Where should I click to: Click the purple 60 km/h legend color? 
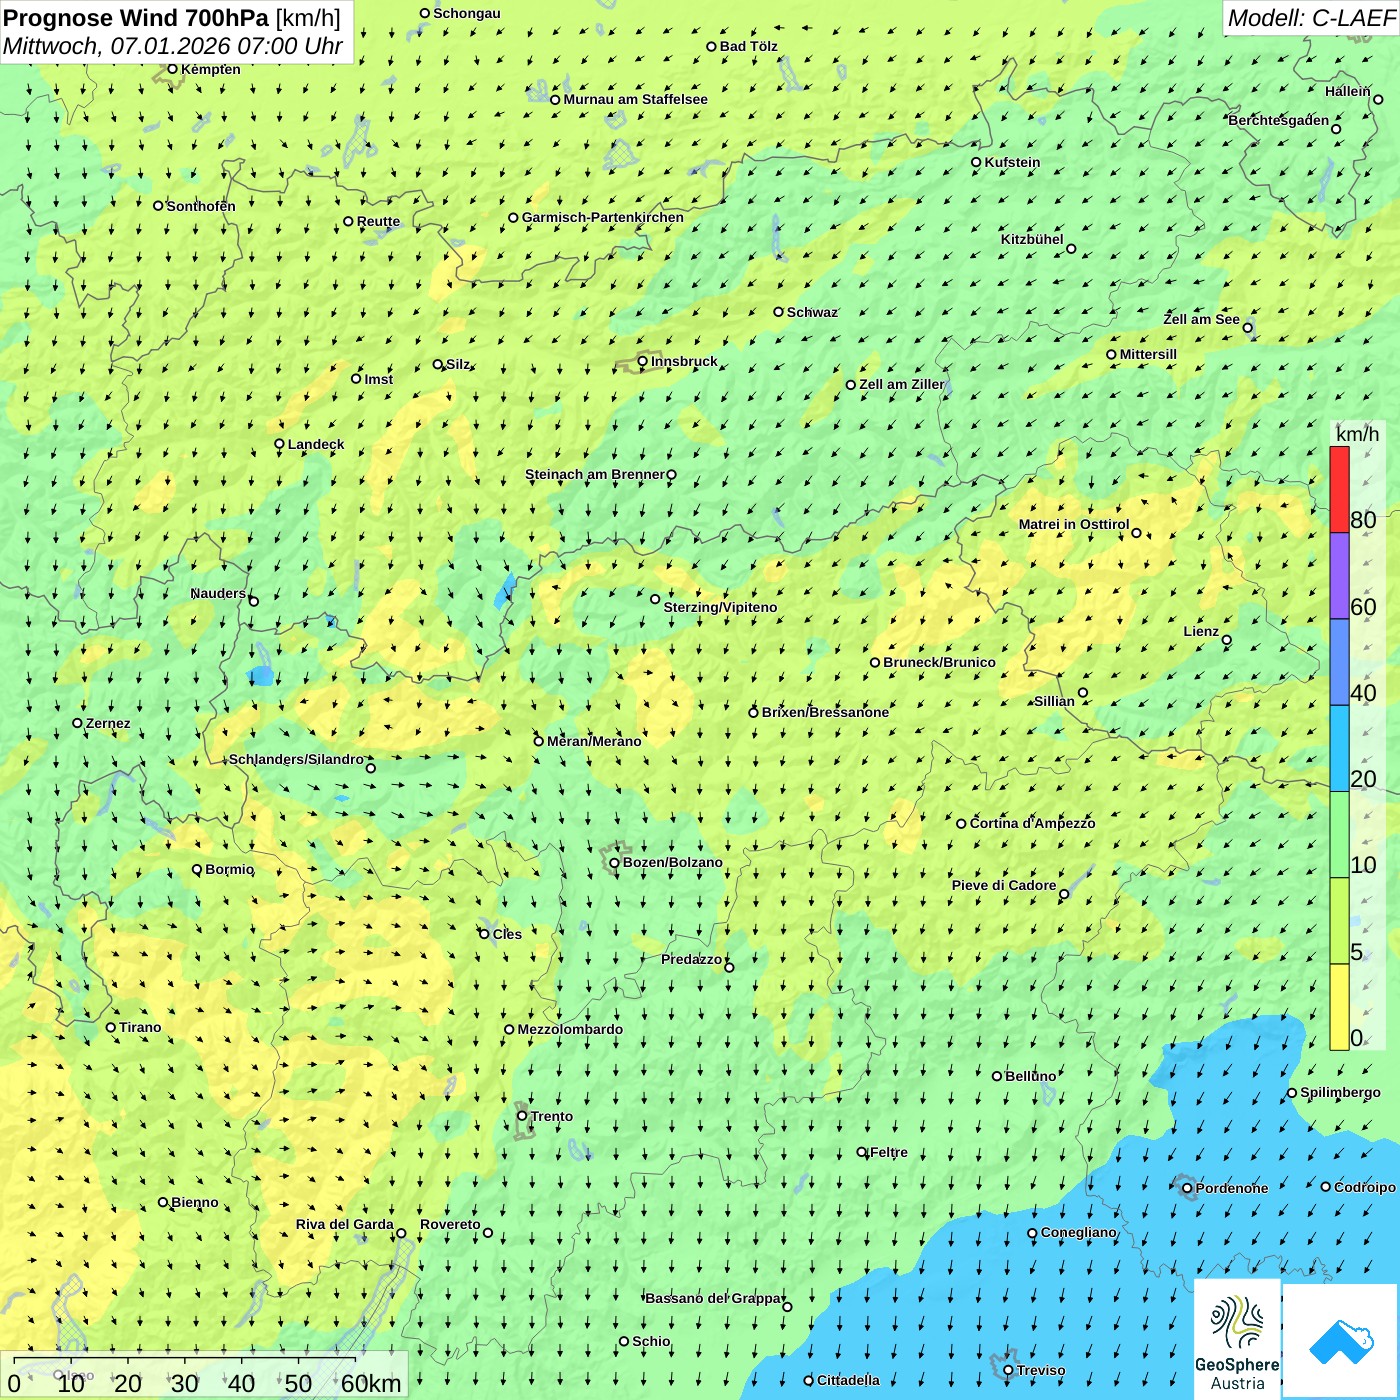tap(1339, 576)
